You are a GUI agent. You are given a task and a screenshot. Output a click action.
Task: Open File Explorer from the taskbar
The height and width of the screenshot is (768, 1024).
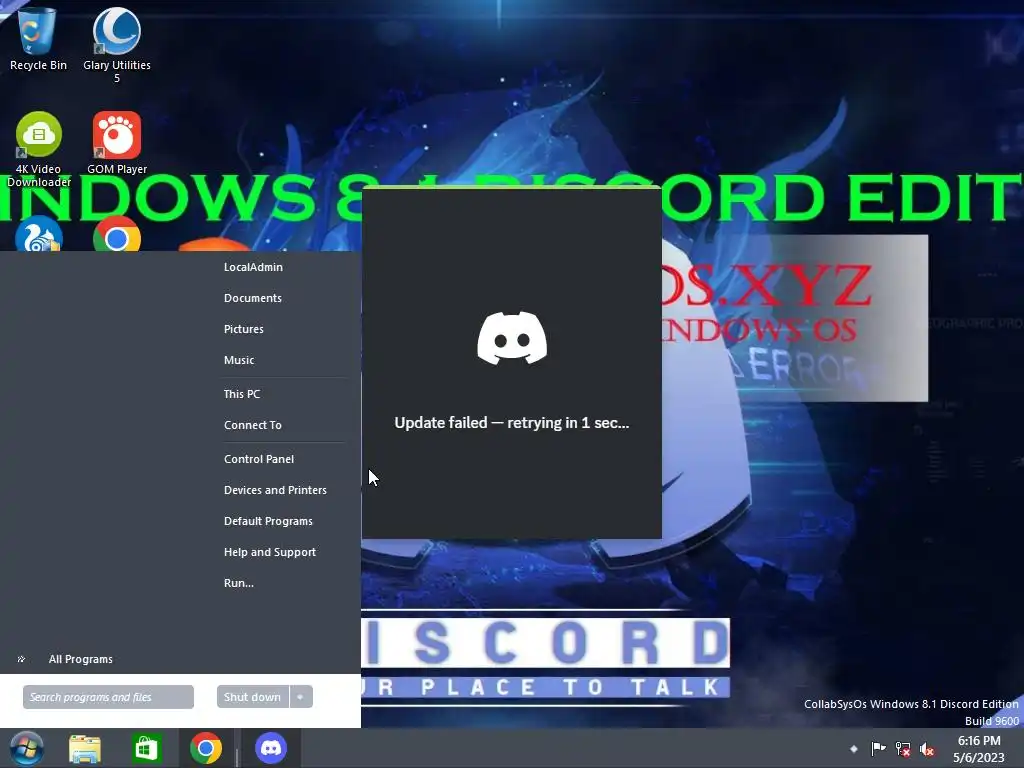[x=85, y=748]
